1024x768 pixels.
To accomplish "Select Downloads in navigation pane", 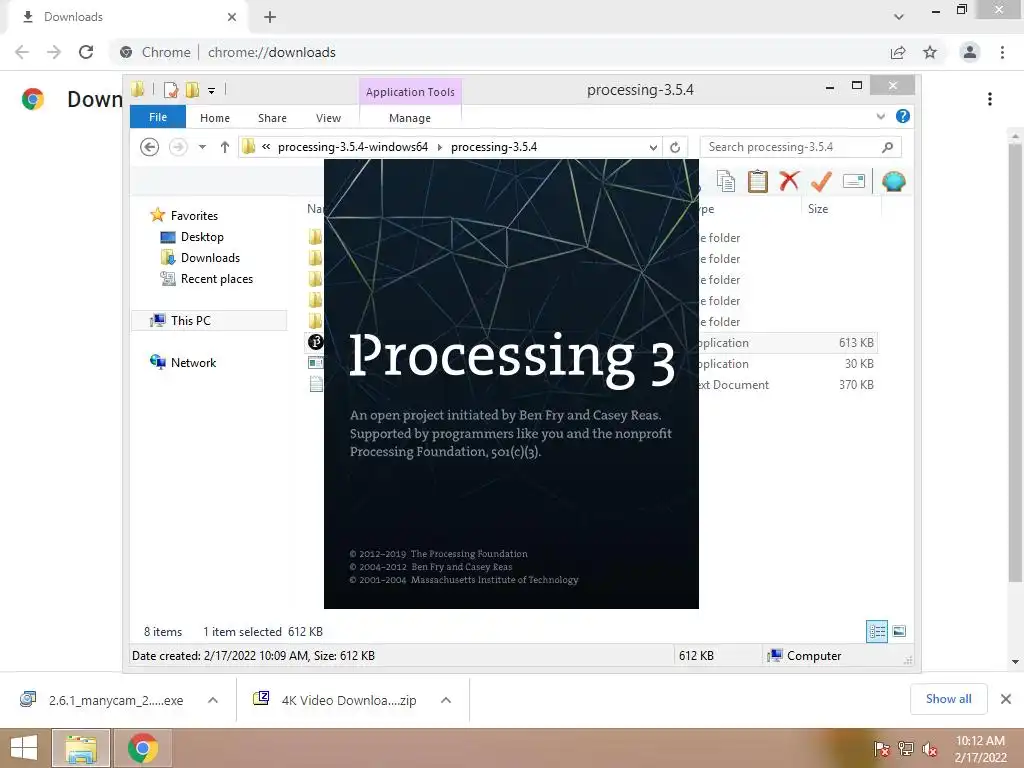I will pos(210,257).
